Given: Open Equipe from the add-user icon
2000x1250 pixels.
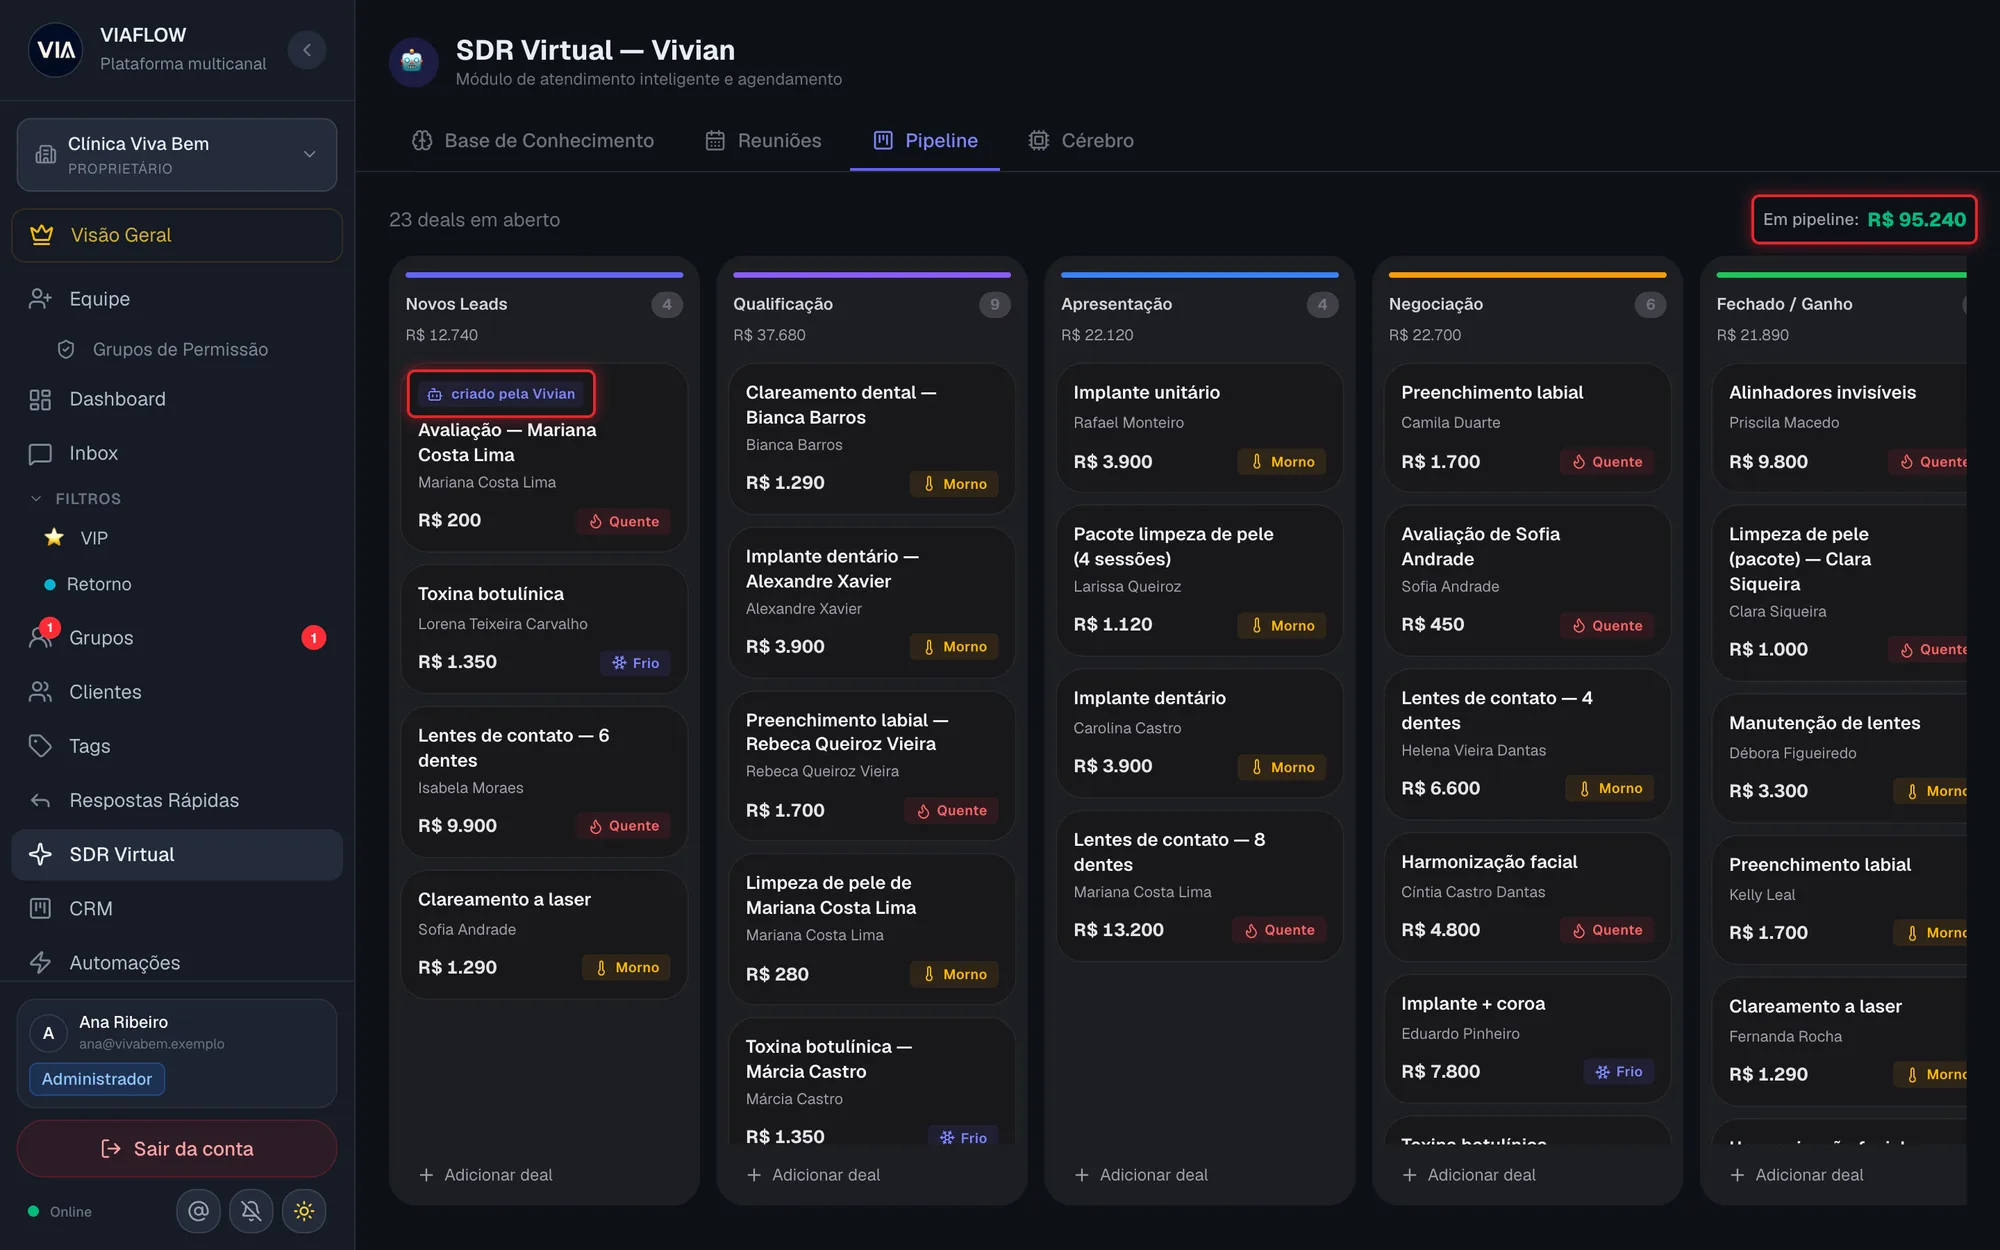Looking at the screenshot, I should (x=40, y=299).
